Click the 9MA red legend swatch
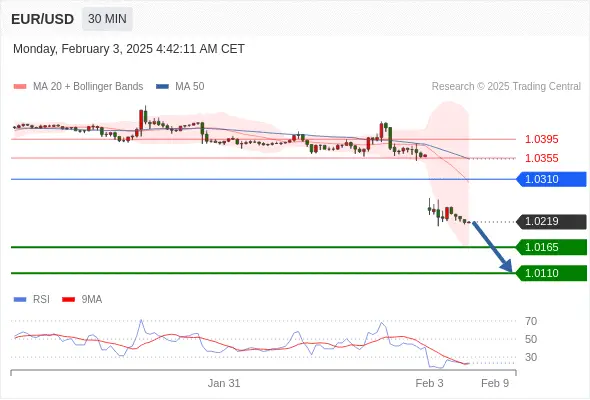This screenshot has width=590, height=400. 68,300
